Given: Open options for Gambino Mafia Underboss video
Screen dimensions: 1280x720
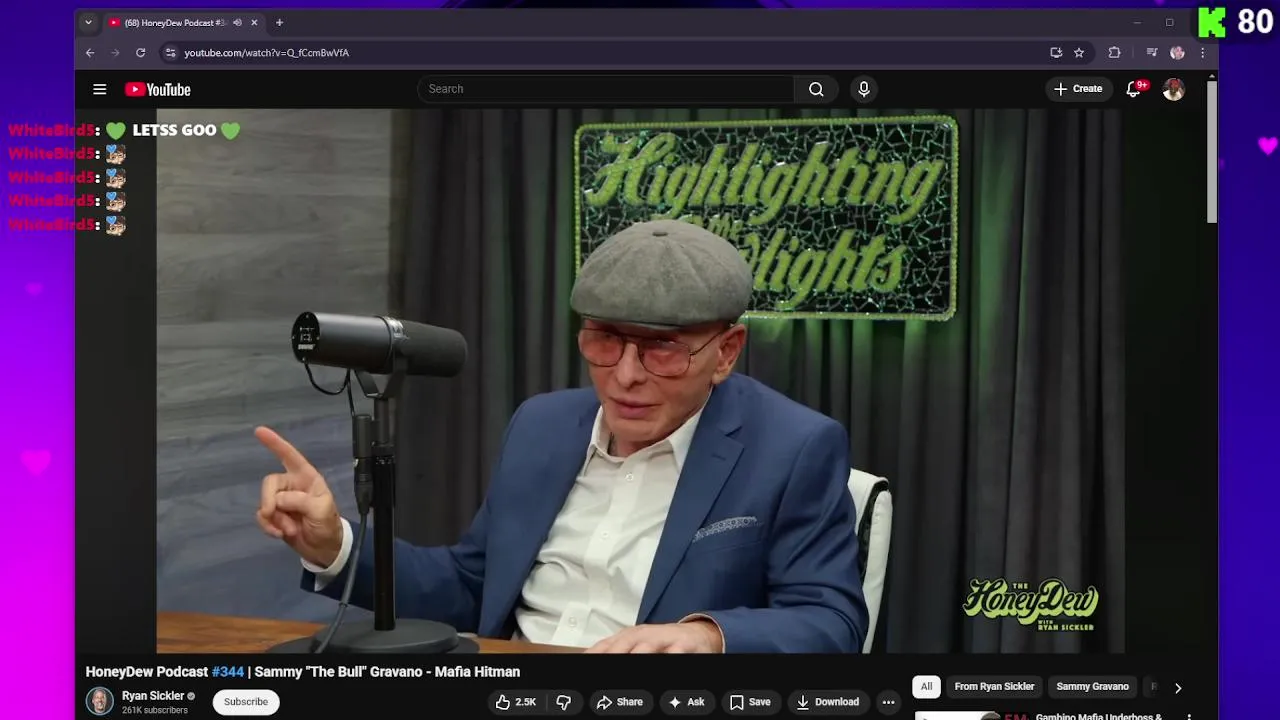Looking at the screenshot, I should tap(1189, 716).
